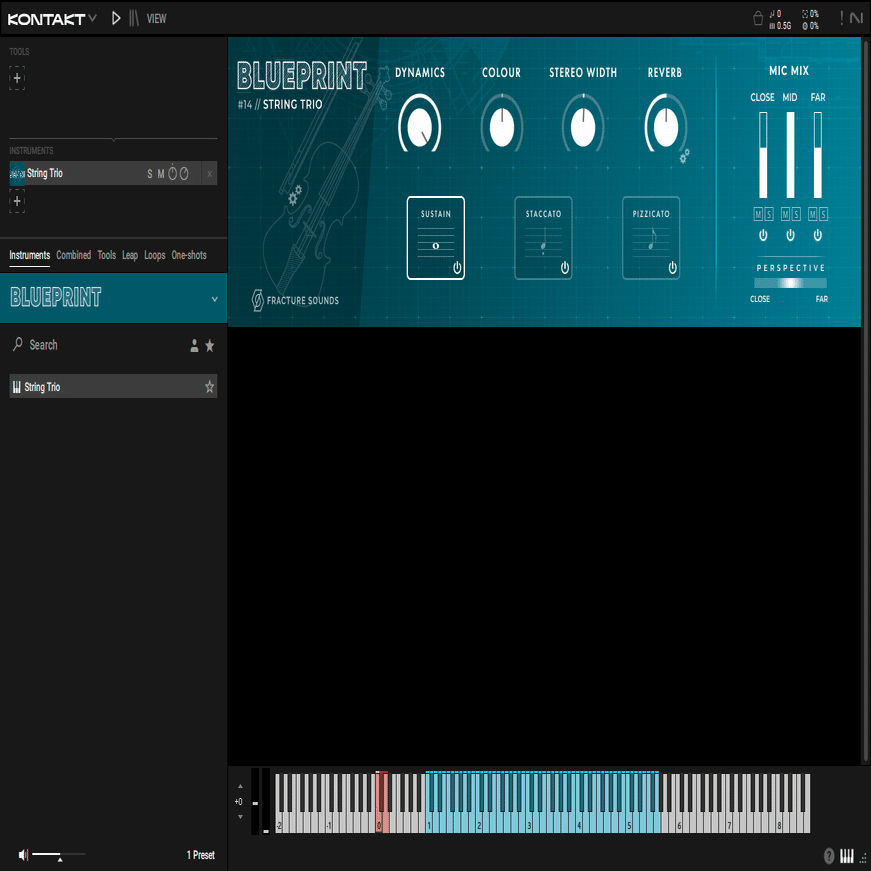Click the Native Instruments NI logo

point(856,18)
